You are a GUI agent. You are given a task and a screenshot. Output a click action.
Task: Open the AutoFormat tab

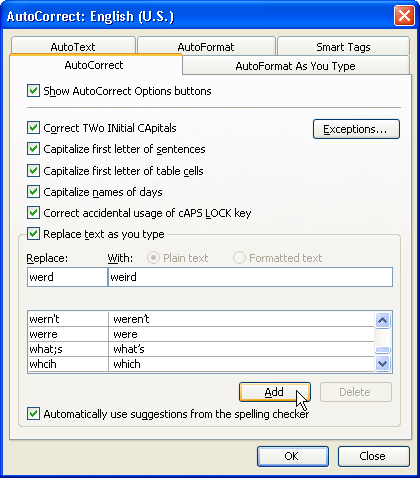pos(206,47)
